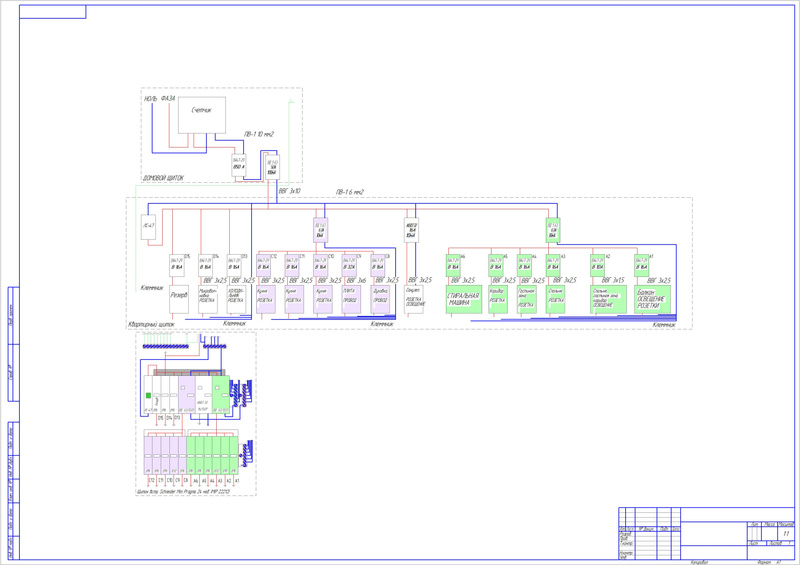Click the Клеммник label below purple group
Viewport: 800px width, 565px height.
point(382,324)
